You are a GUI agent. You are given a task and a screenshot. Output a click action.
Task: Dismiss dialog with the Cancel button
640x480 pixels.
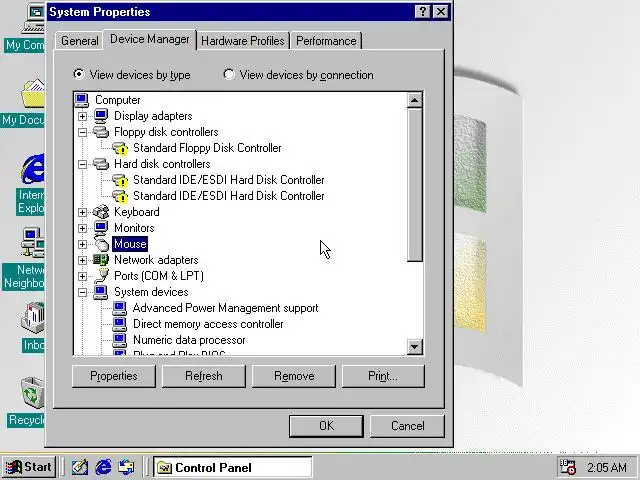tap(407, 426)
